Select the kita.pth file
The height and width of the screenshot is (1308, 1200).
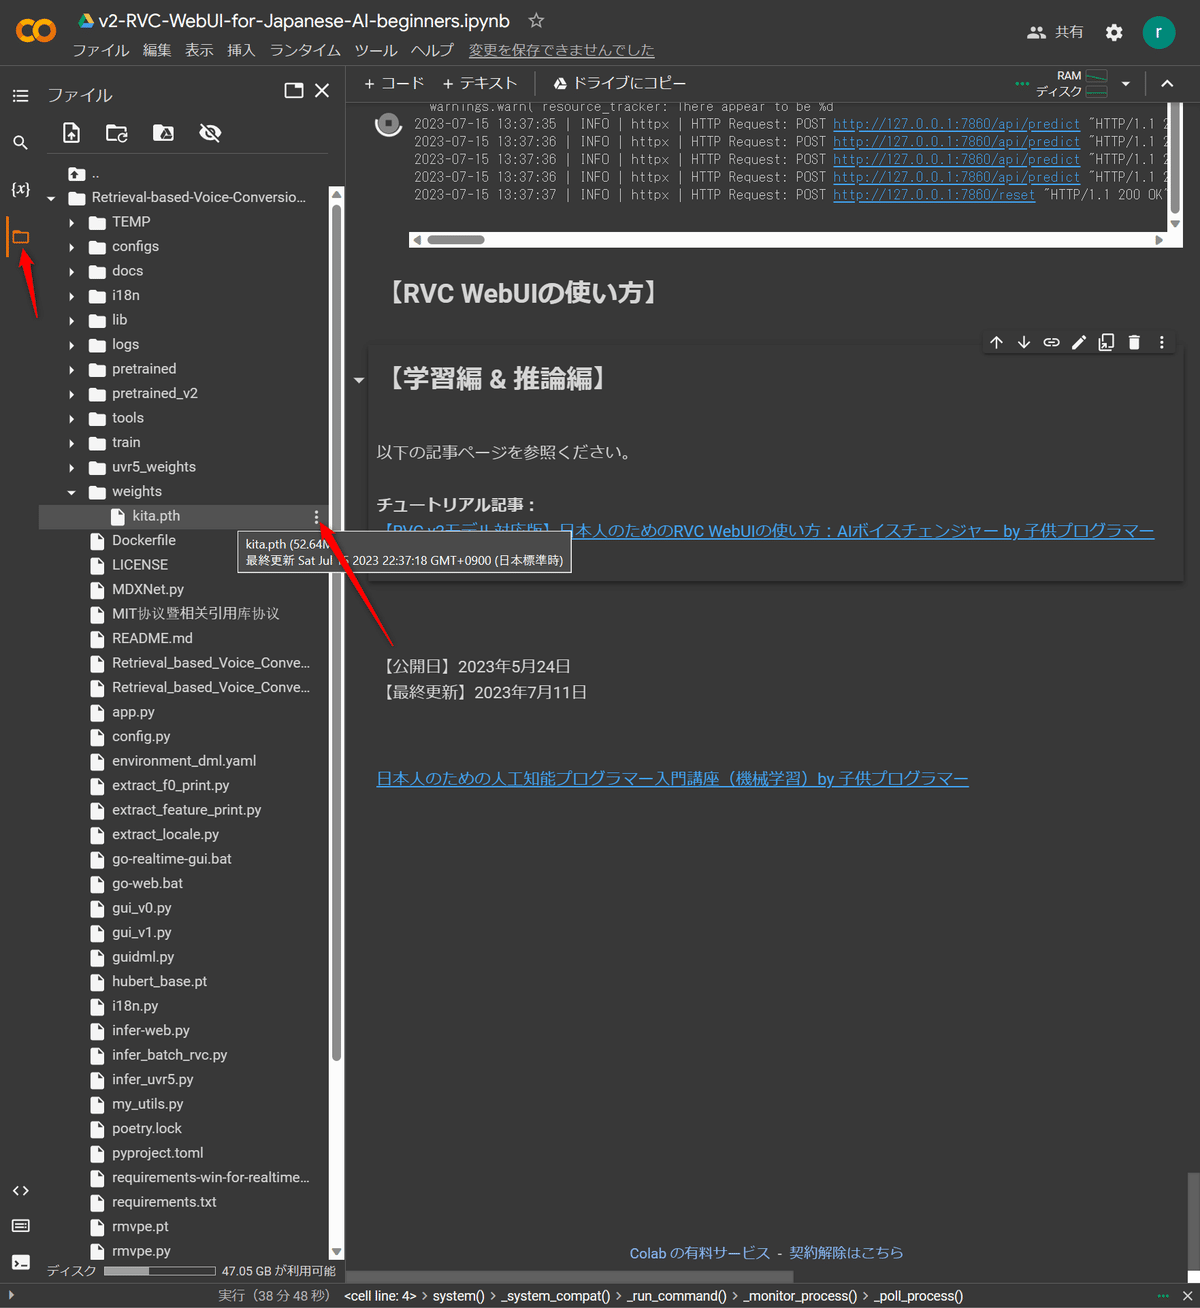(x=156, y=517)
